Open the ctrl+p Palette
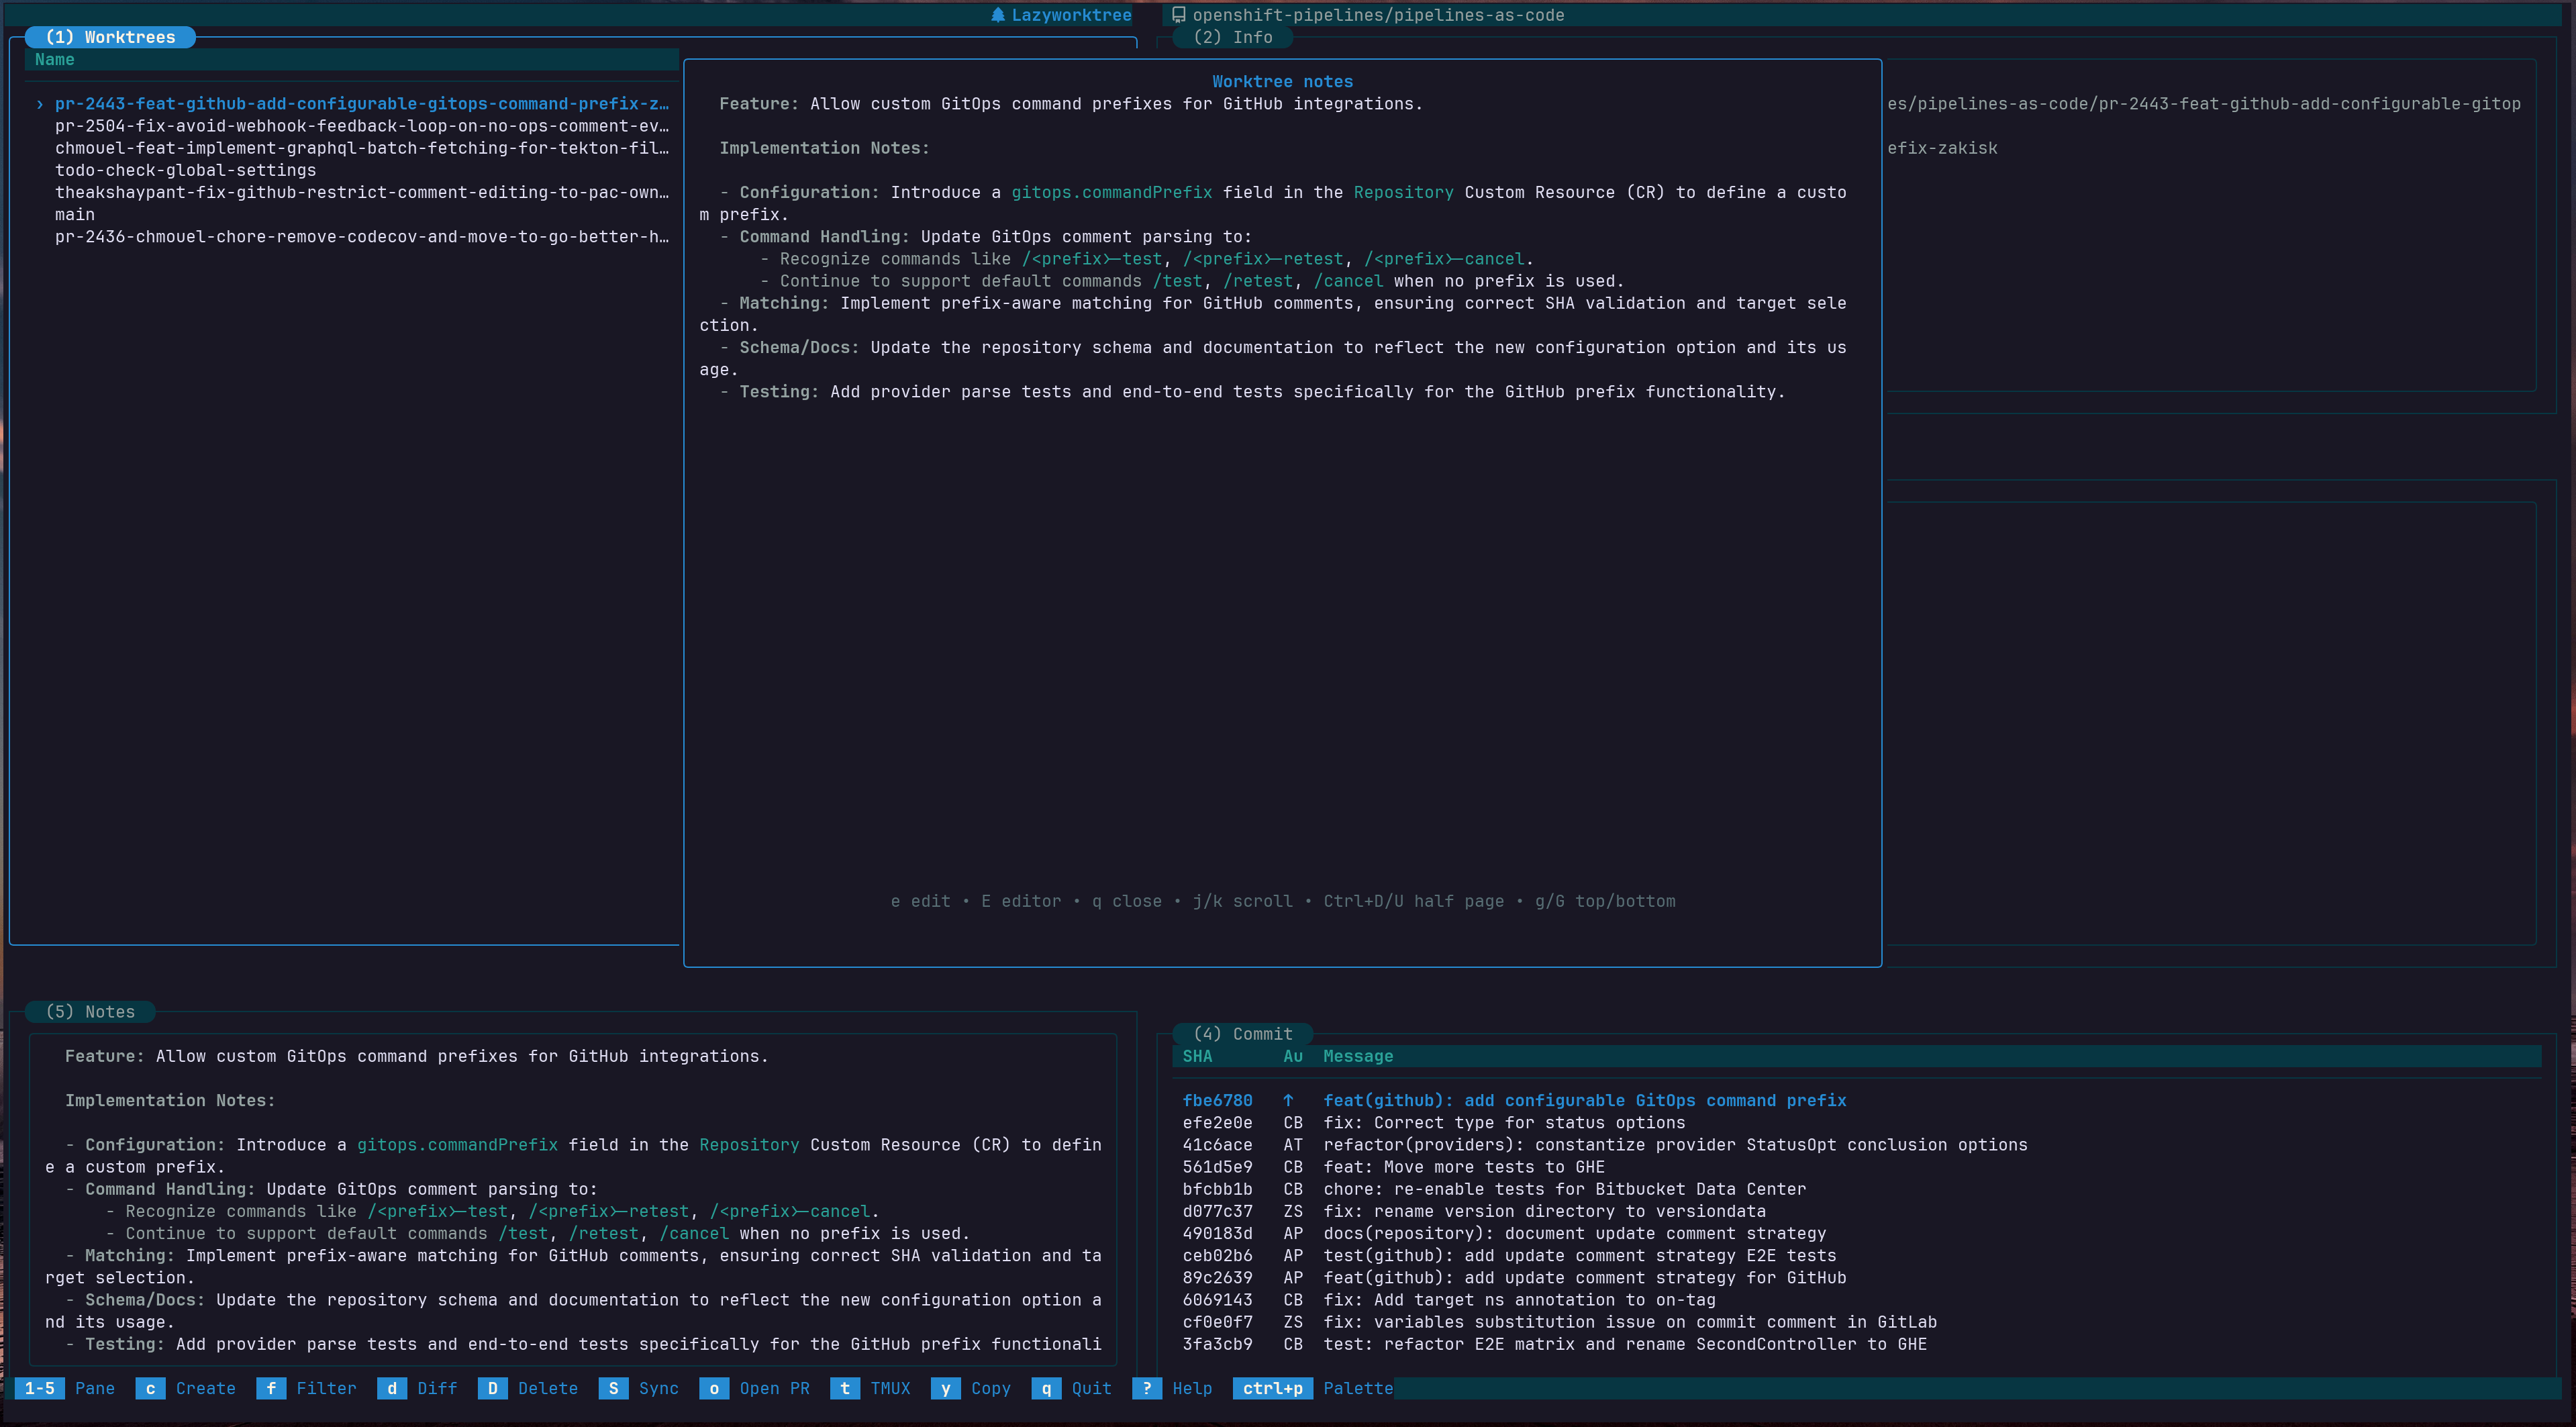 pos(1272,1388)
